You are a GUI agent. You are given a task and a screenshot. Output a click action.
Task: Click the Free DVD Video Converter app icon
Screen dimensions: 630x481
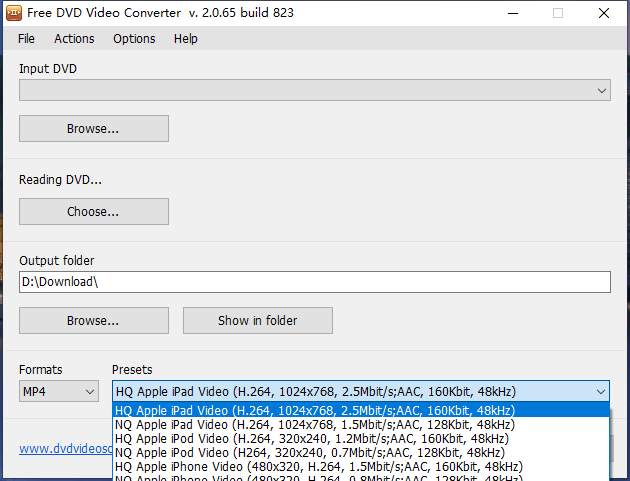(x=14, y=13)
